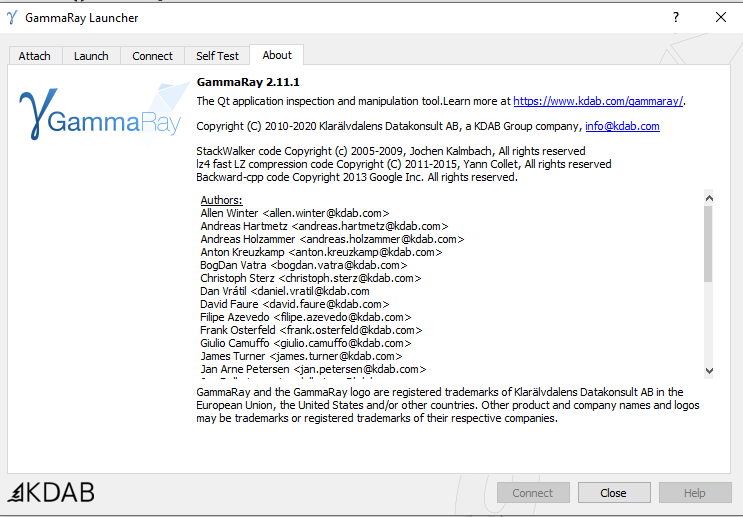This screenshot has width=743, height=517.
Task: Click the KDAB logo in bottom-left corner
Action: [x=52, y=491]
